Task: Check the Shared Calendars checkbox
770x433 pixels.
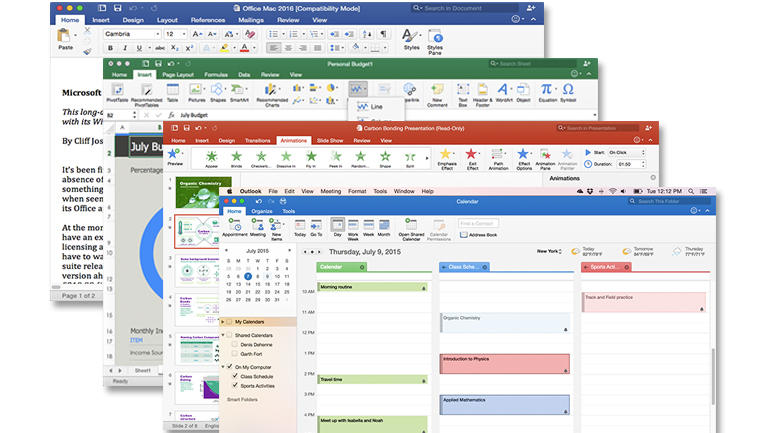Action: pos(229,335)
